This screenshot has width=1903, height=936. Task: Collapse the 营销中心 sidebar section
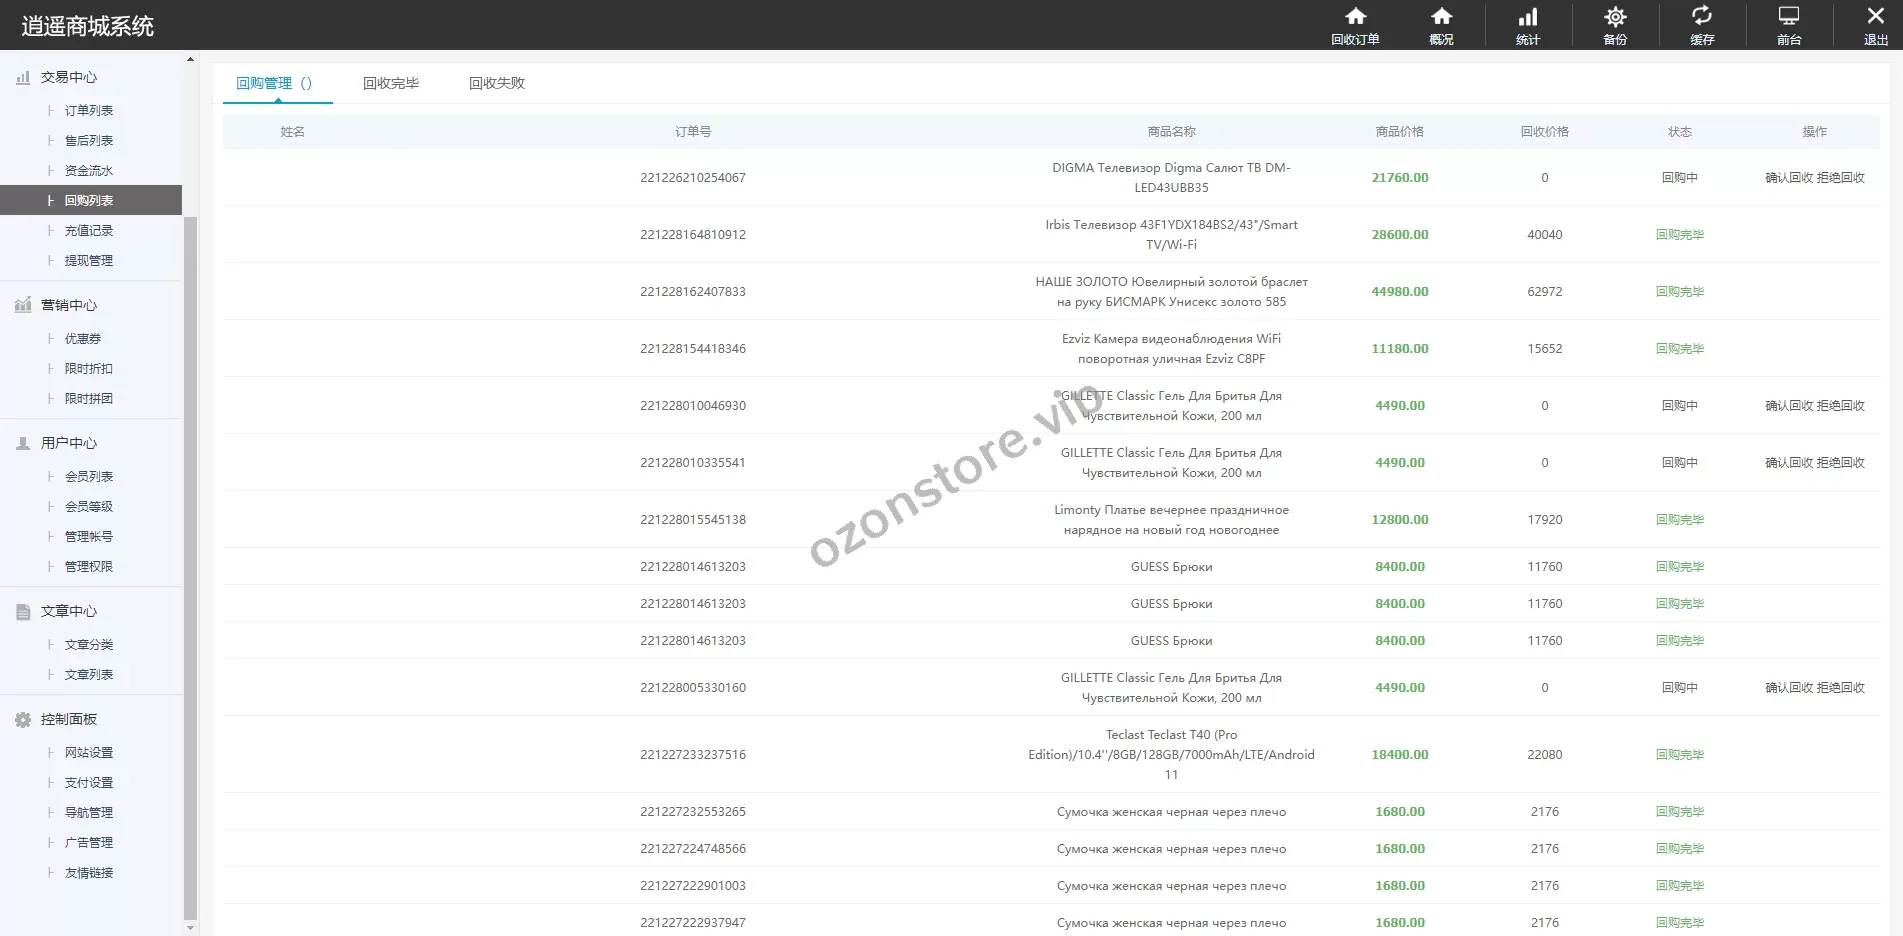(x=68, y=305)
